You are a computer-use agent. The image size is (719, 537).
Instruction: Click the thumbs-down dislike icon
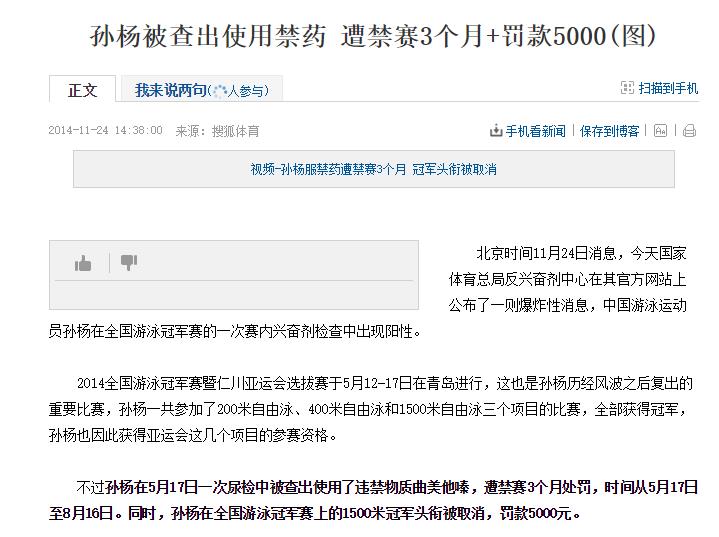[x=128, y=262]
